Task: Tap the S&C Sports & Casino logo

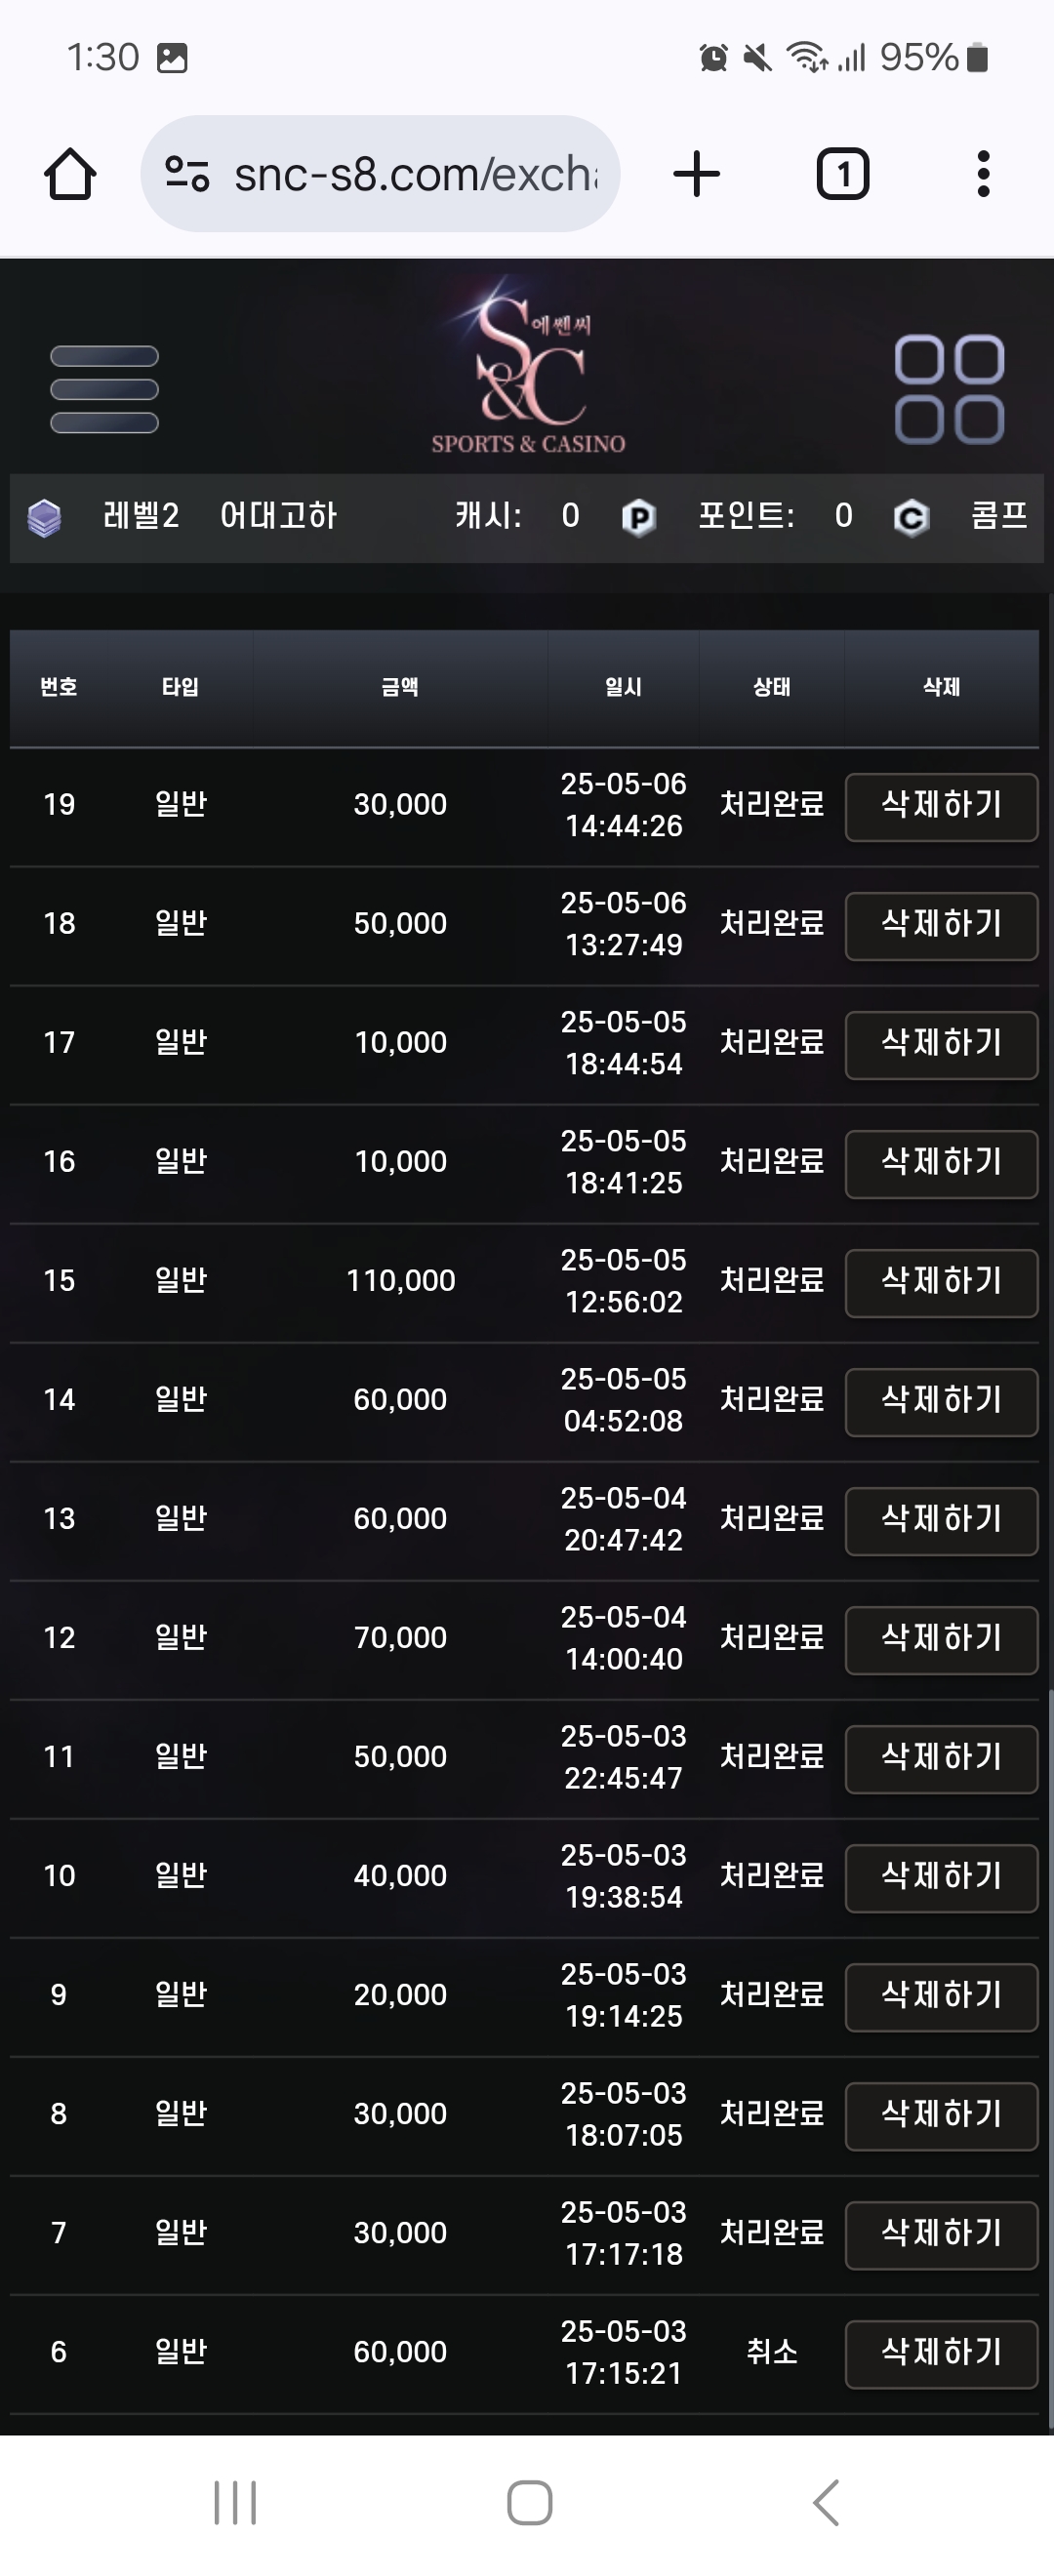Action: coord(528,367)
